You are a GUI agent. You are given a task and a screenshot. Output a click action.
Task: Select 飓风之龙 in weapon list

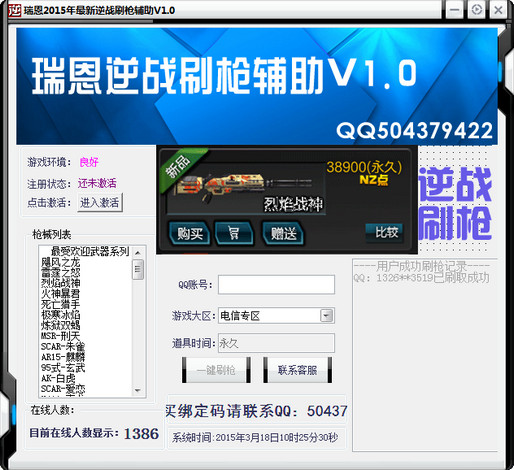click(x=61, y=262)
